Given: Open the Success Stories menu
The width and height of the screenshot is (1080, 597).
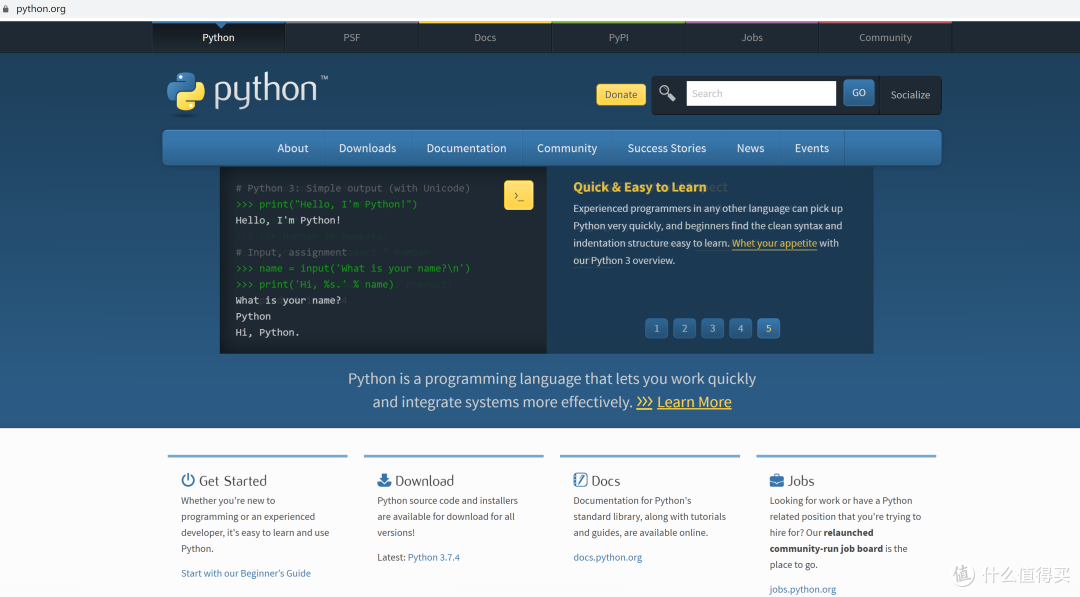Looking at the screenshot, I should click(x=667, y=148).
